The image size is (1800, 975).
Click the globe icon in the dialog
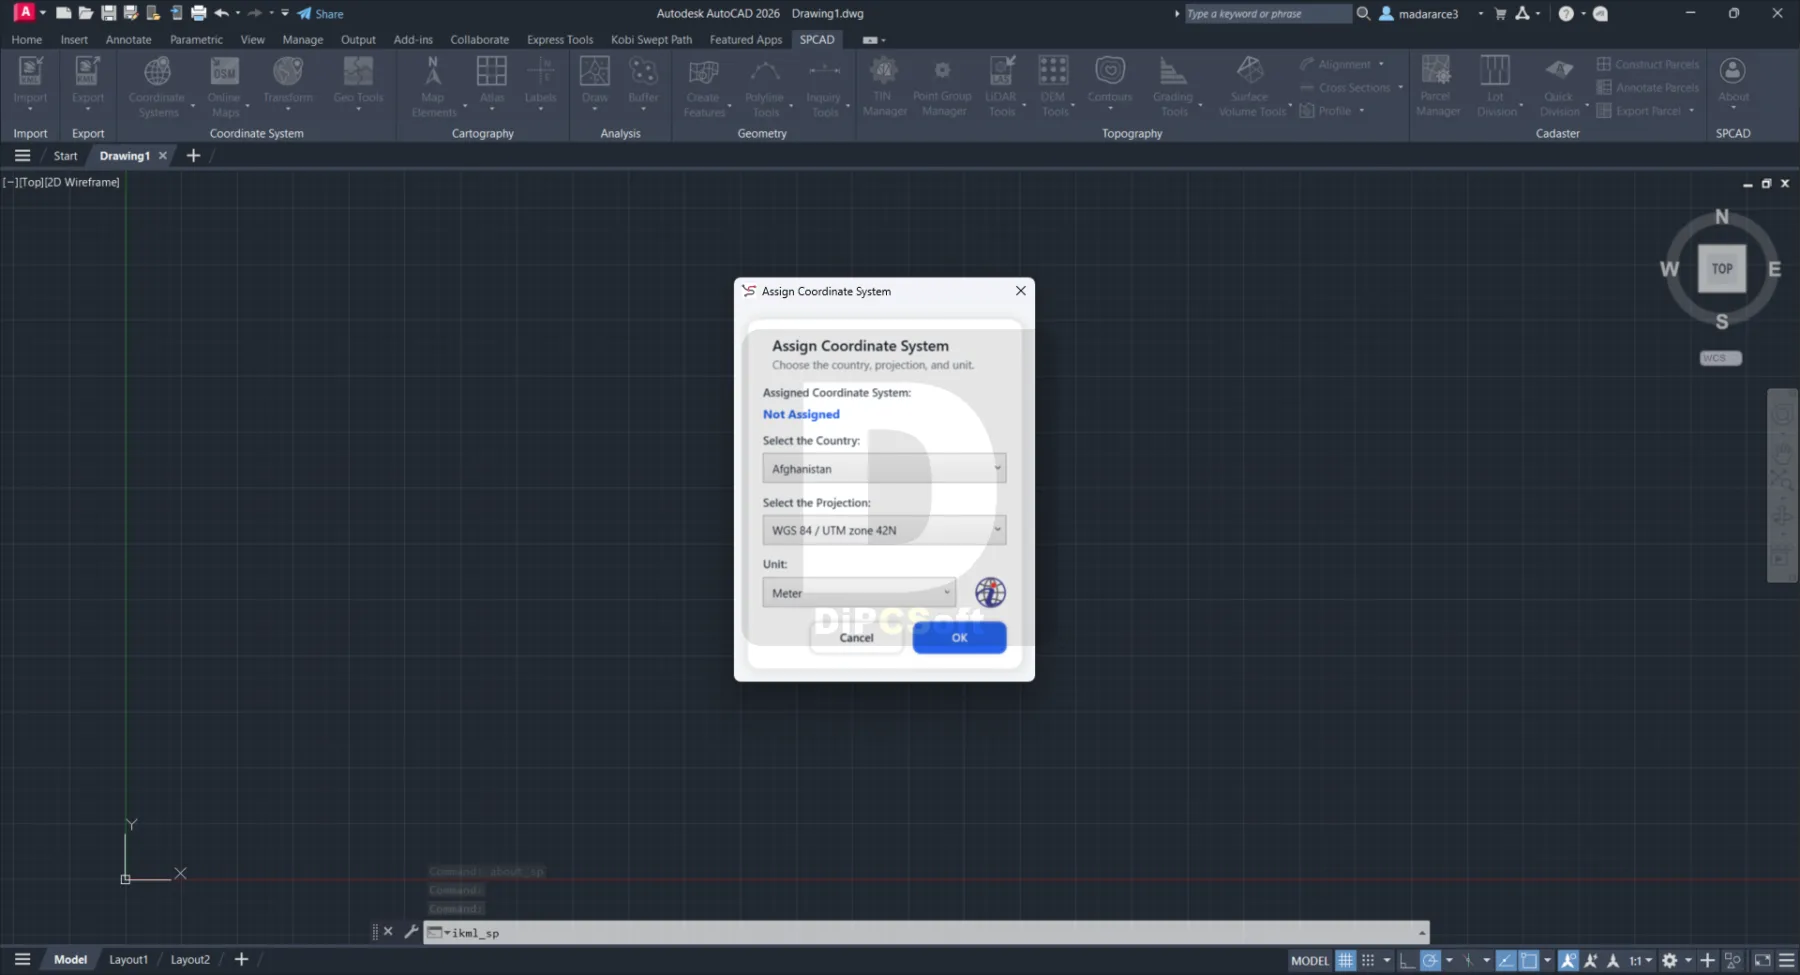990,592
